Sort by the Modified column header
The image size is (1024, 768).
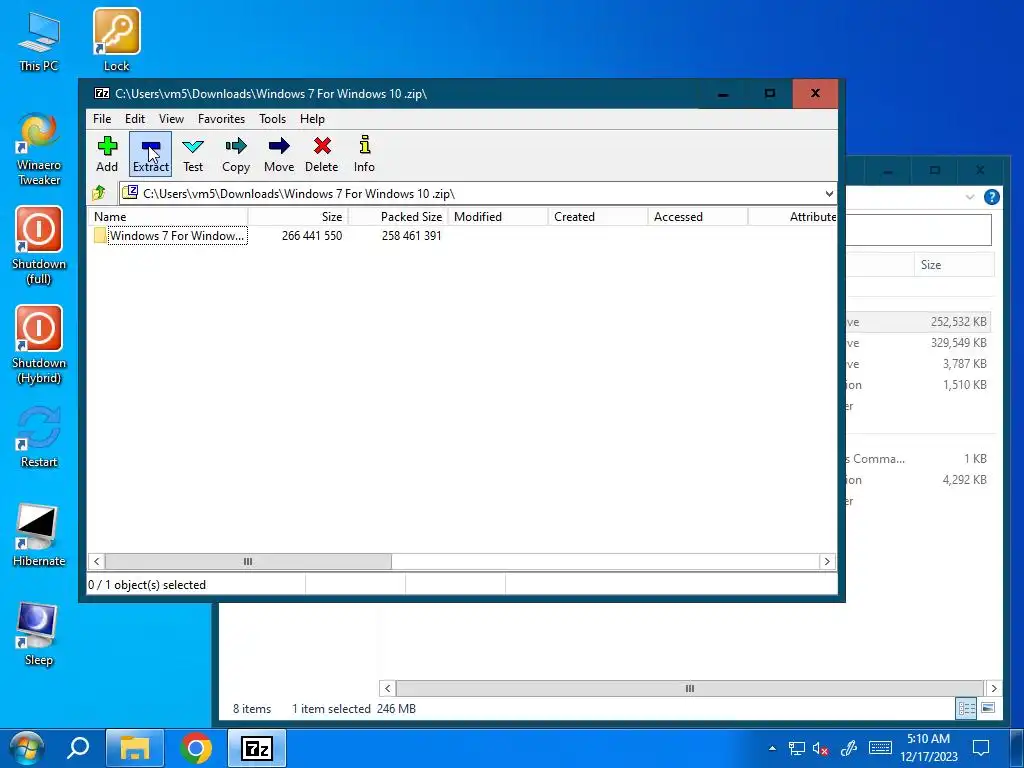tap(498, 217)
